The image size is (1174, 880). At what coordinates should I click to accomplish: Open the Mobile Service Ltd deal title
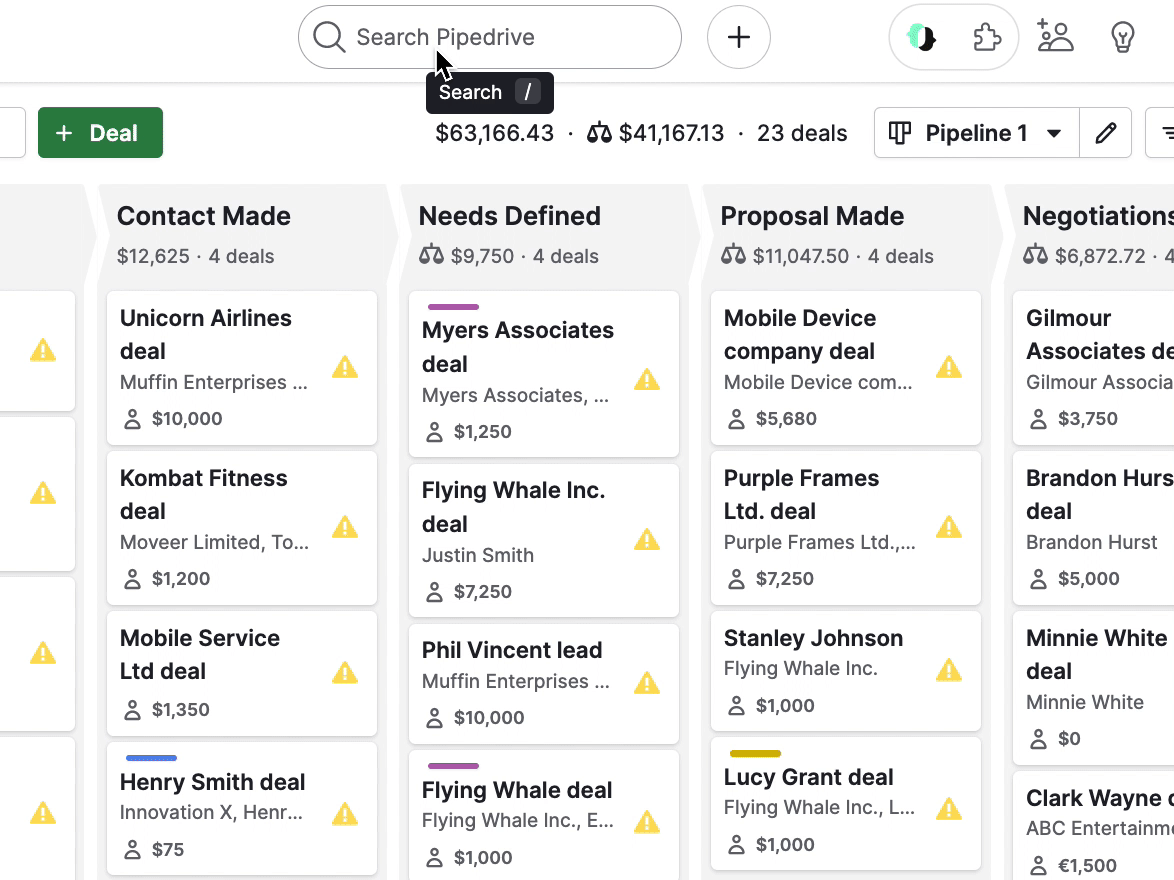pos(200,655)
